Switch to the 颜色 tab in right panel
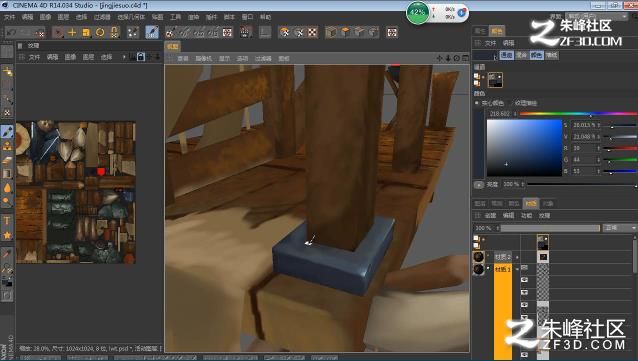Viewport: 638px width, 361px height. [497, 31]
